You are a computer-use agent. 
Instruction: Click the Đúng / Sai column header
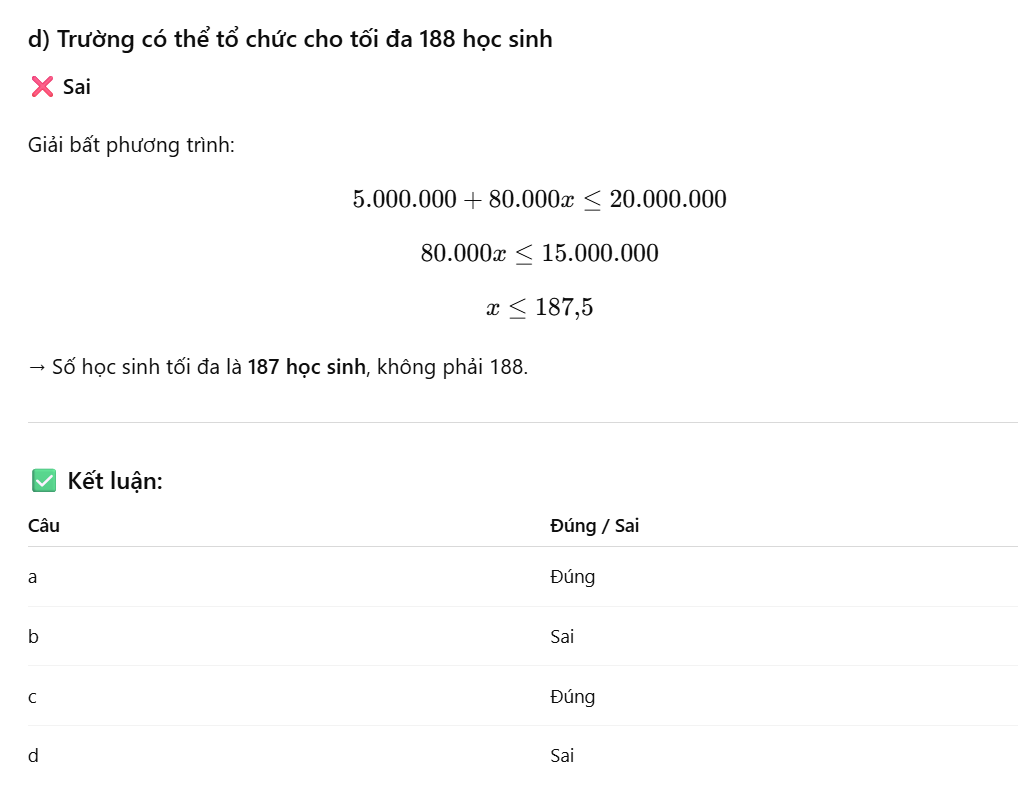pos(594,526)
